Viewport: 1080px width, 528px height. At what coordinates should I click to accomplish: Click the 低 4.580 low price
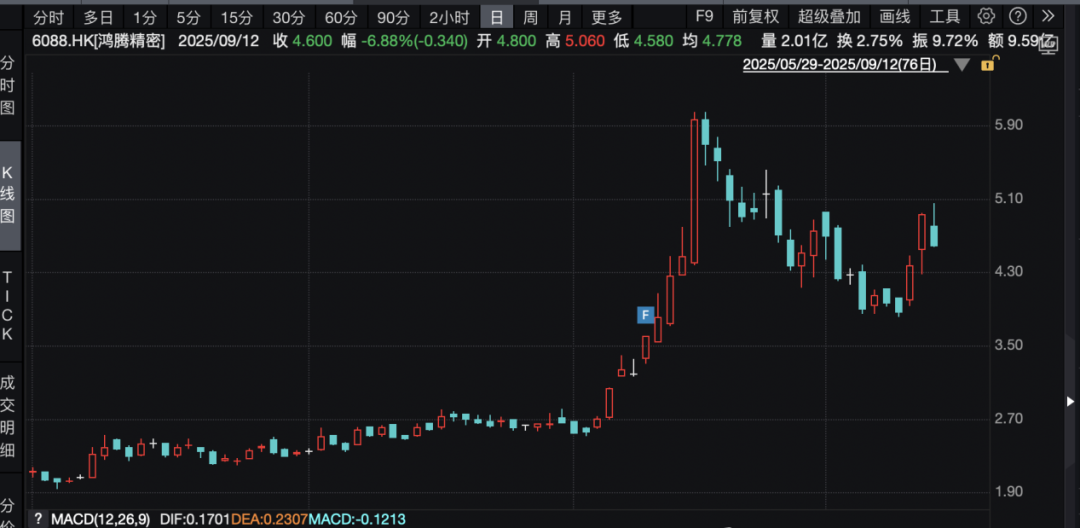click(x=643, y=41)
